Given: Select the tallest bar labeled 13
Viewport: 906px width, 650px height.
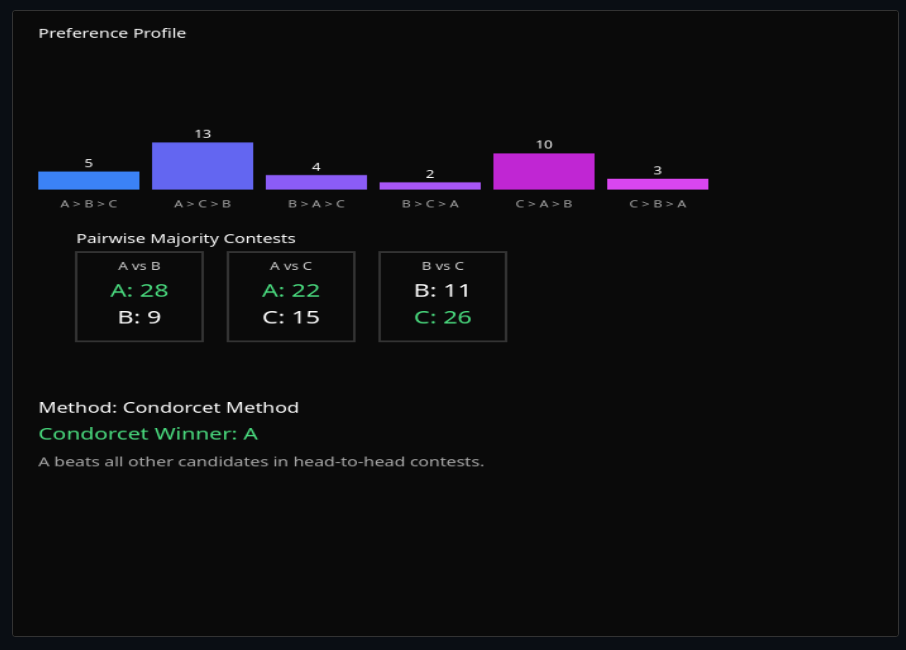Looking at the screenshot, I should [202, 166].
